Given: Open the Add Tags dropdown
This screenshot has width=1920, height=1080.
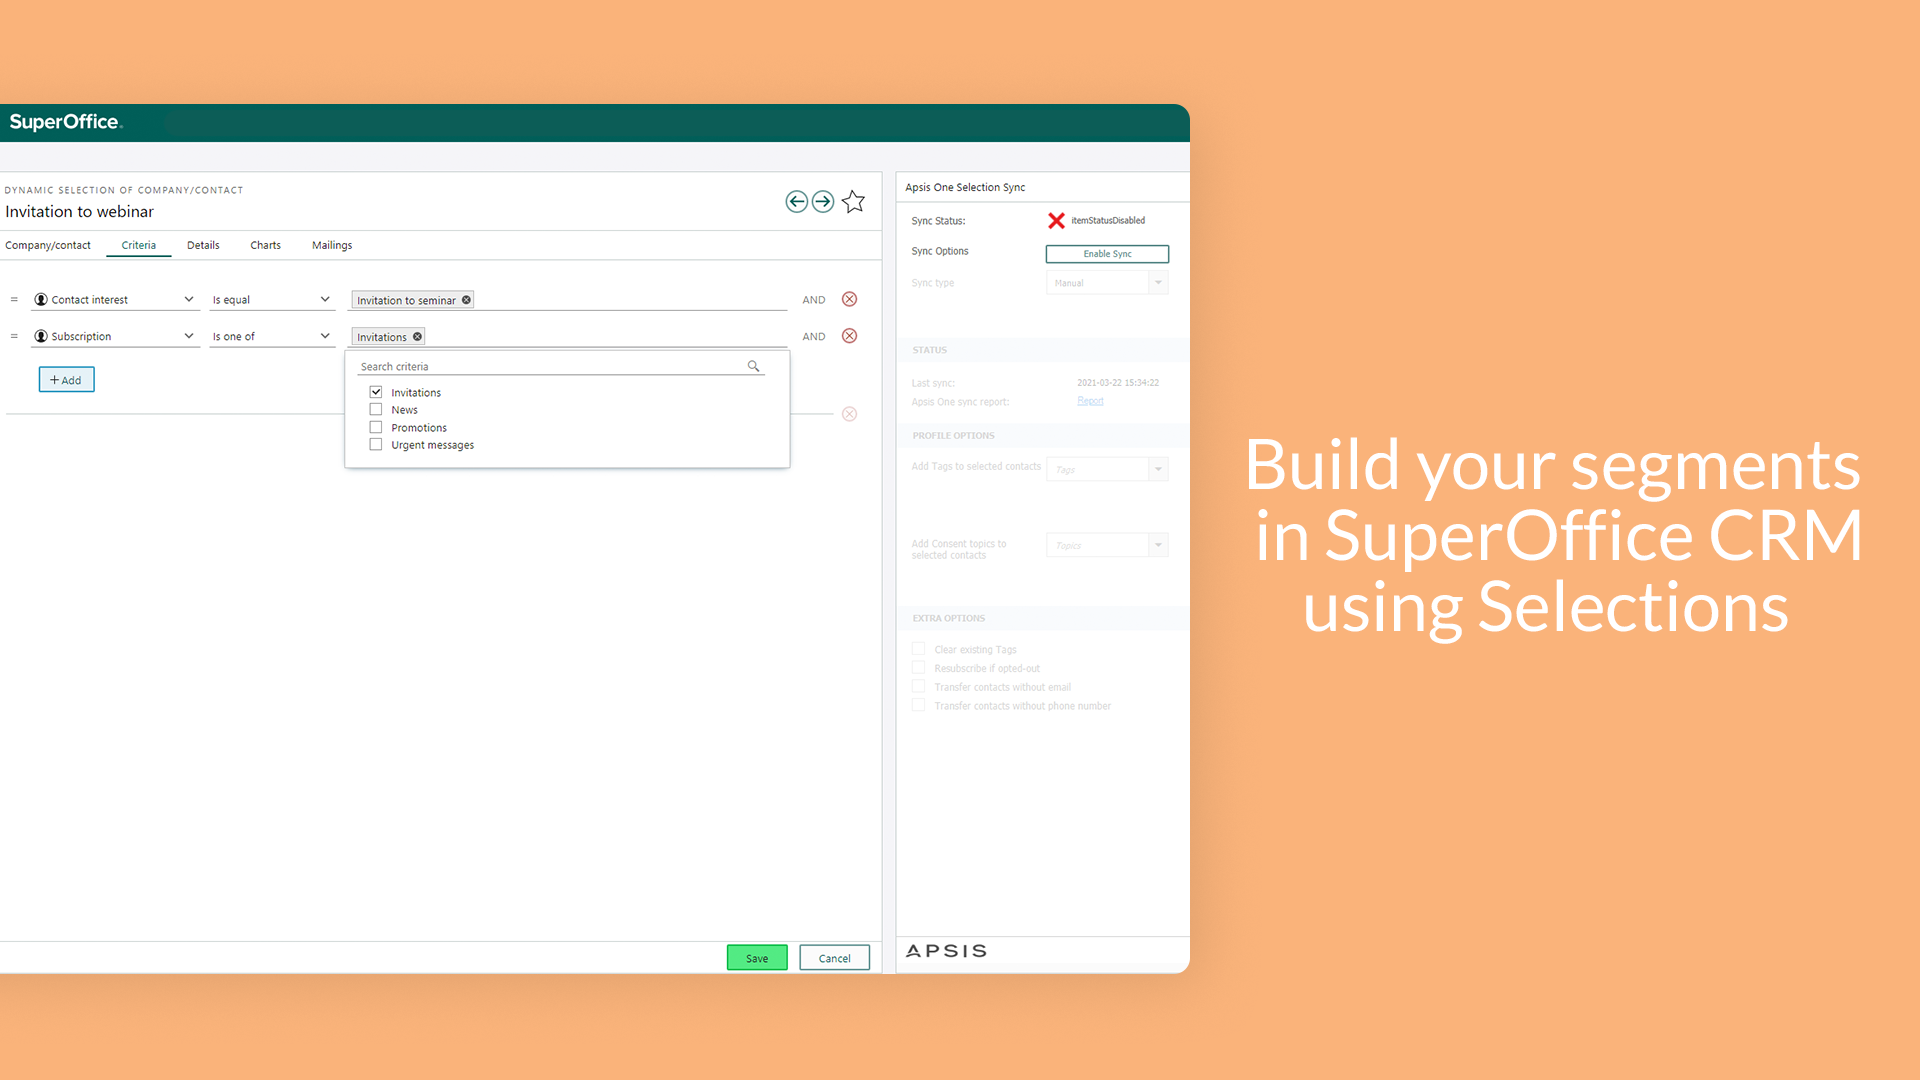Looking at the screenshot, I should pyautogui.click(x=1158, y=468).
